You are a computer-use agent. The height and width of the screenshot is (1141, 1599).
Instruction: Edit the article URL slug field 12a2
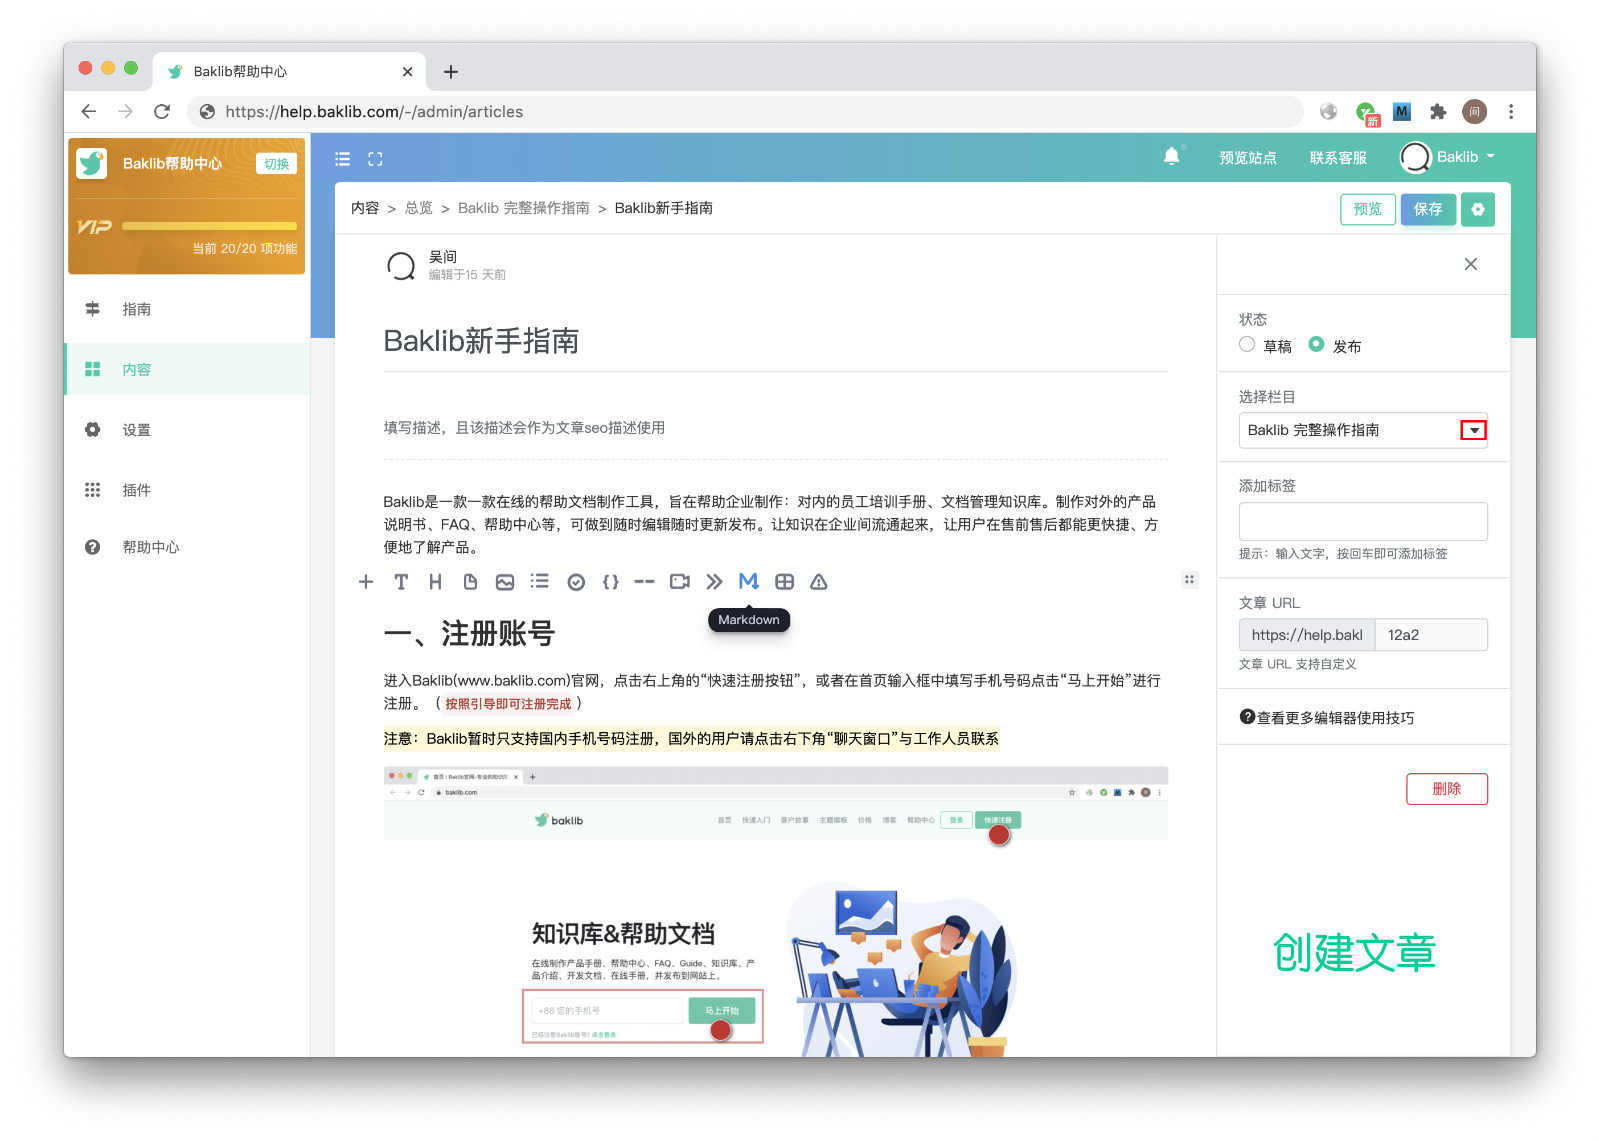[x=1431, y=635]
